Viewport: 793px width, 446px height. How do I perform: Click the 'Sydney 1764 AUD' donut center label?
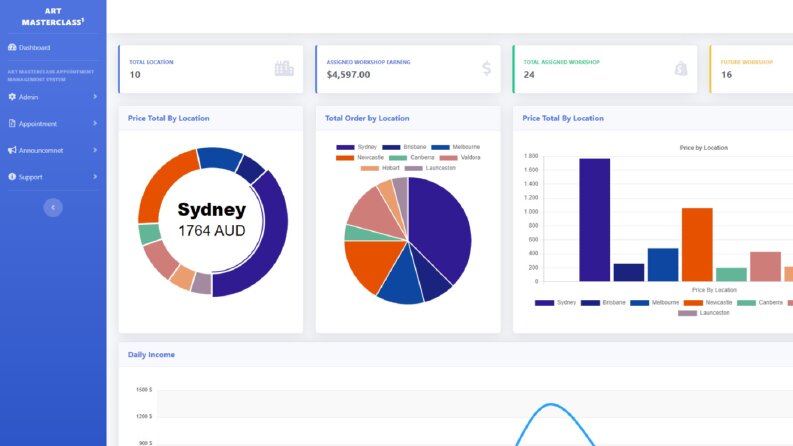click(x=211, y=219)
